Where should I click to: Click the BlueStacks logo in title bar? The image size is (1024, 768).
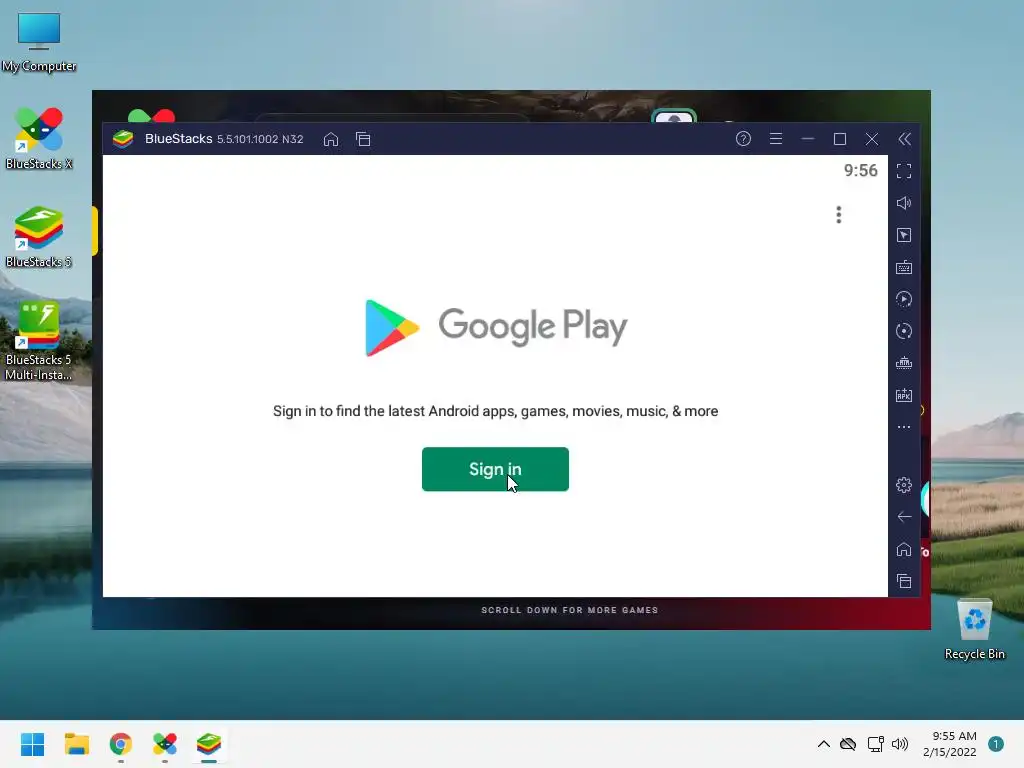[123, 138]
